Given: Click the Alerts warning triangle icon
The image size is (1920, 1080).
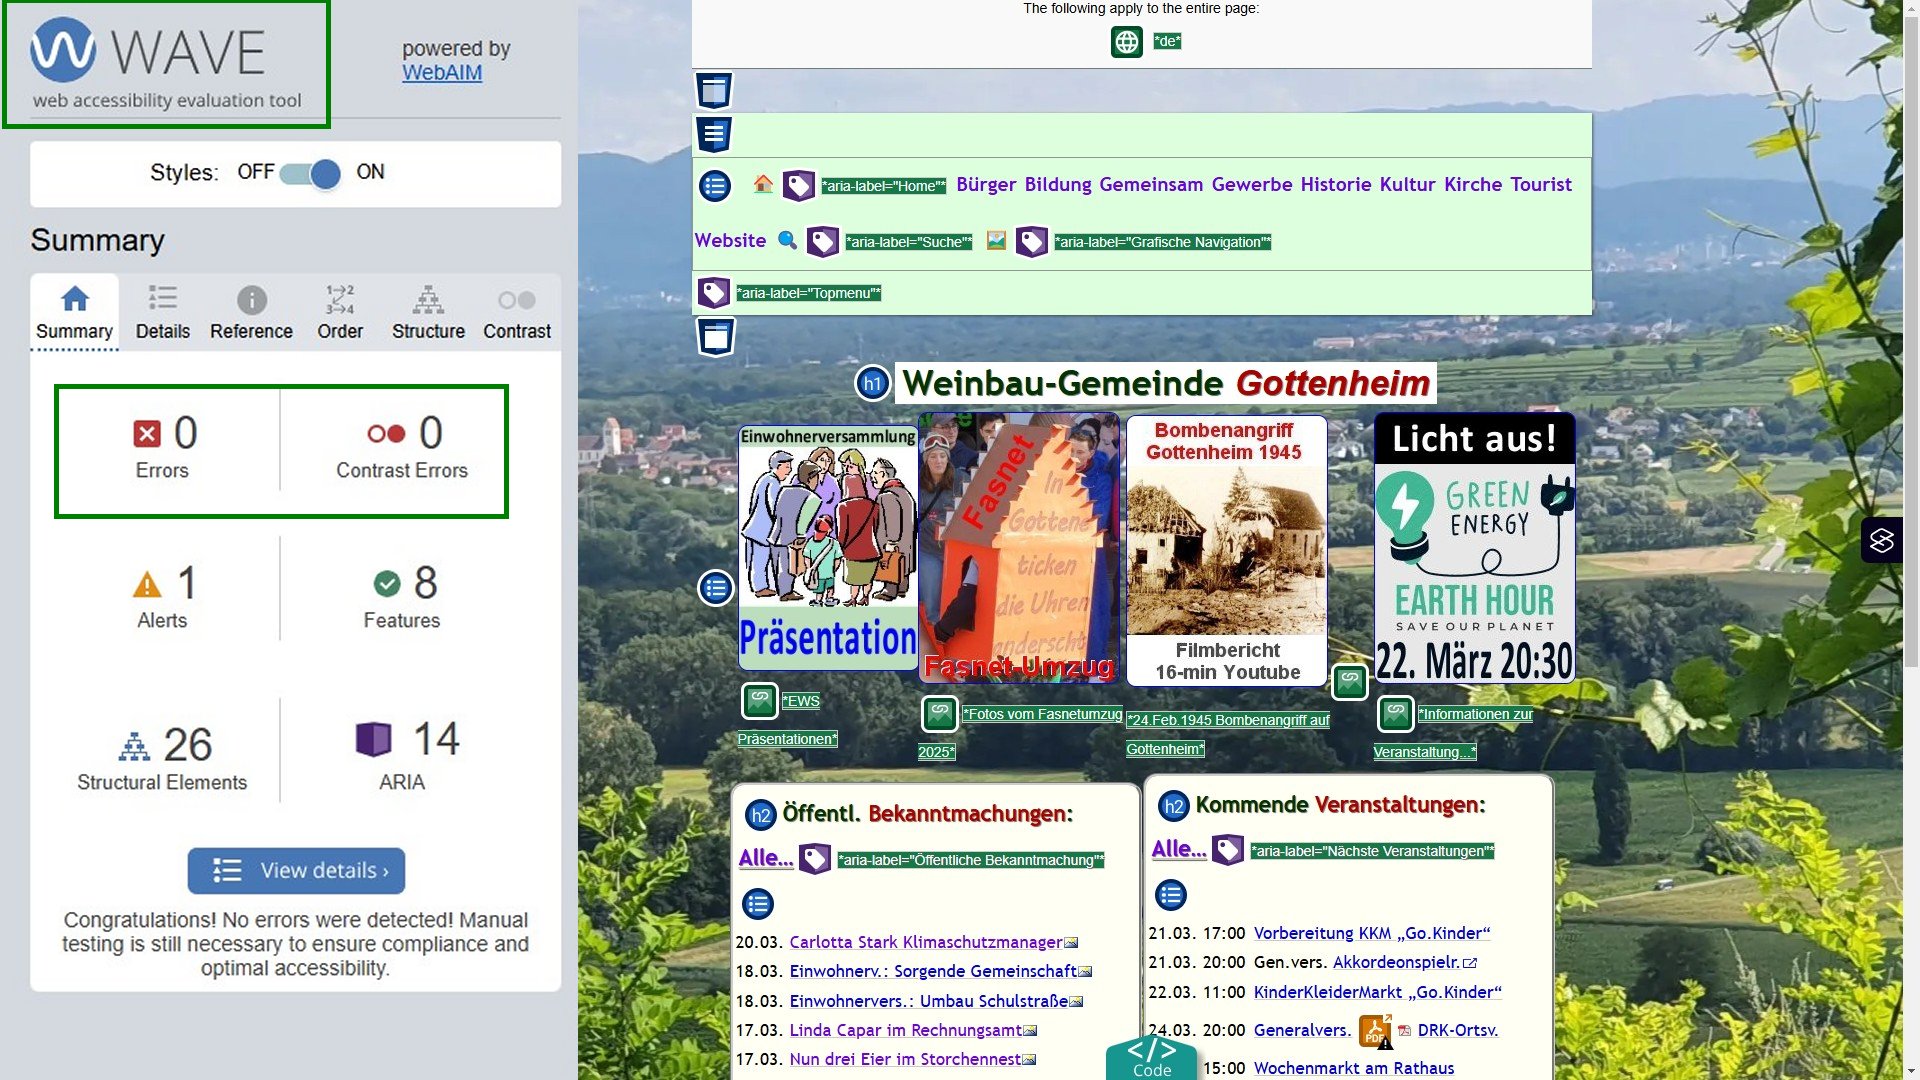Looking at the screenshot, I should point(147,584).
